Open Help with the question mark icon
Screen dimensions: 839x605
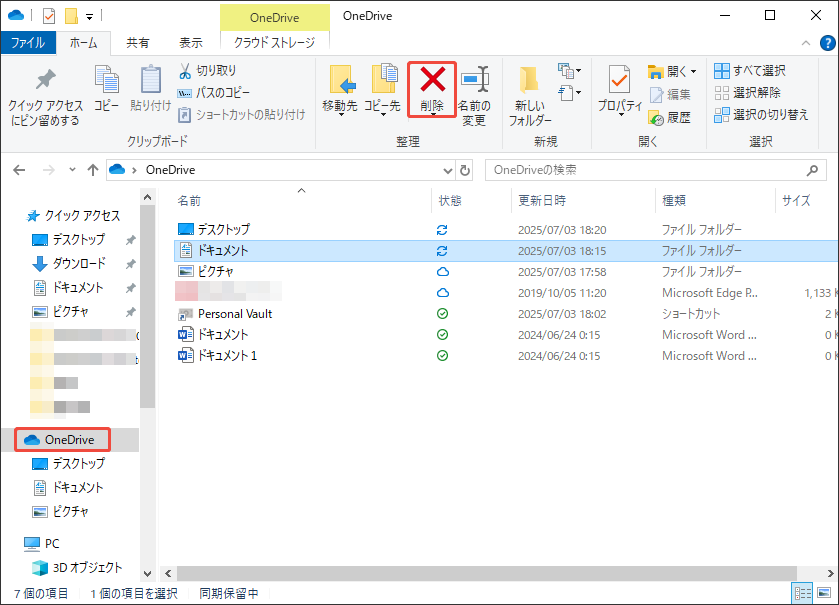(x=827, y=43)
